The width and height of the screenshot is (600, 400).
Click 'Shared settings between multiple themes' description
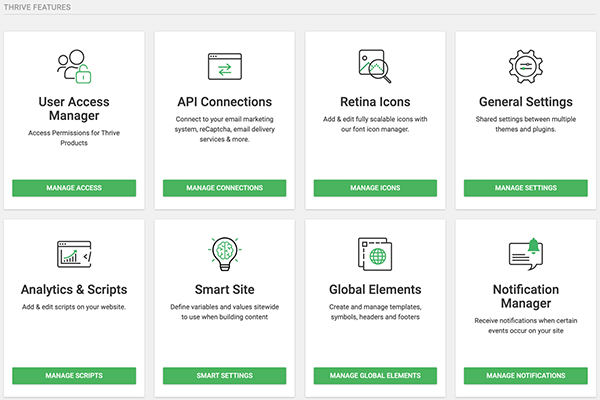tap(526, 124)
